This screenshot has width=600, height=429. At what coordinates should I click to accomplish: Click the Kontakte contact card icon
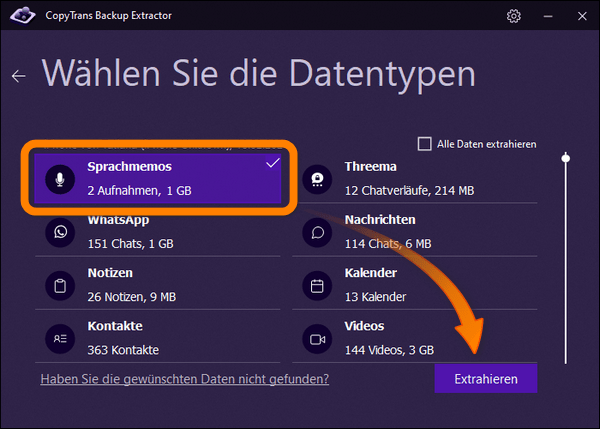point(60,339)
